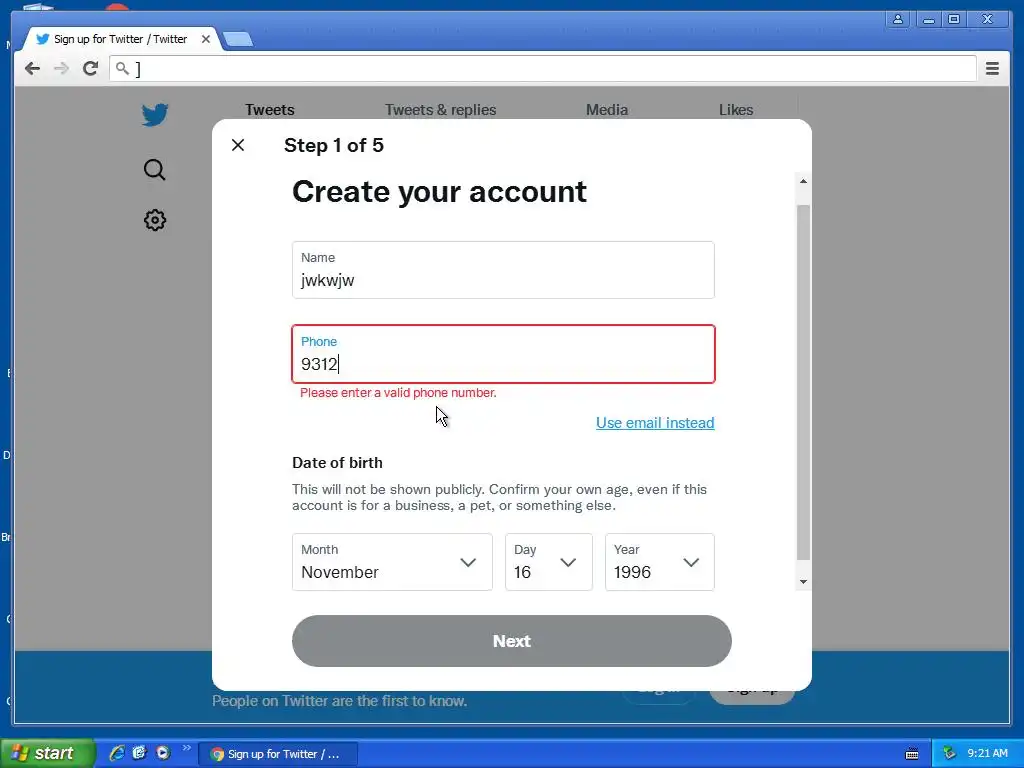Image resolution: width=1024 pixels, height=768 pixels.
Task: Click the Phone input field
Action: pyautogui.click(x=503, y=354)
